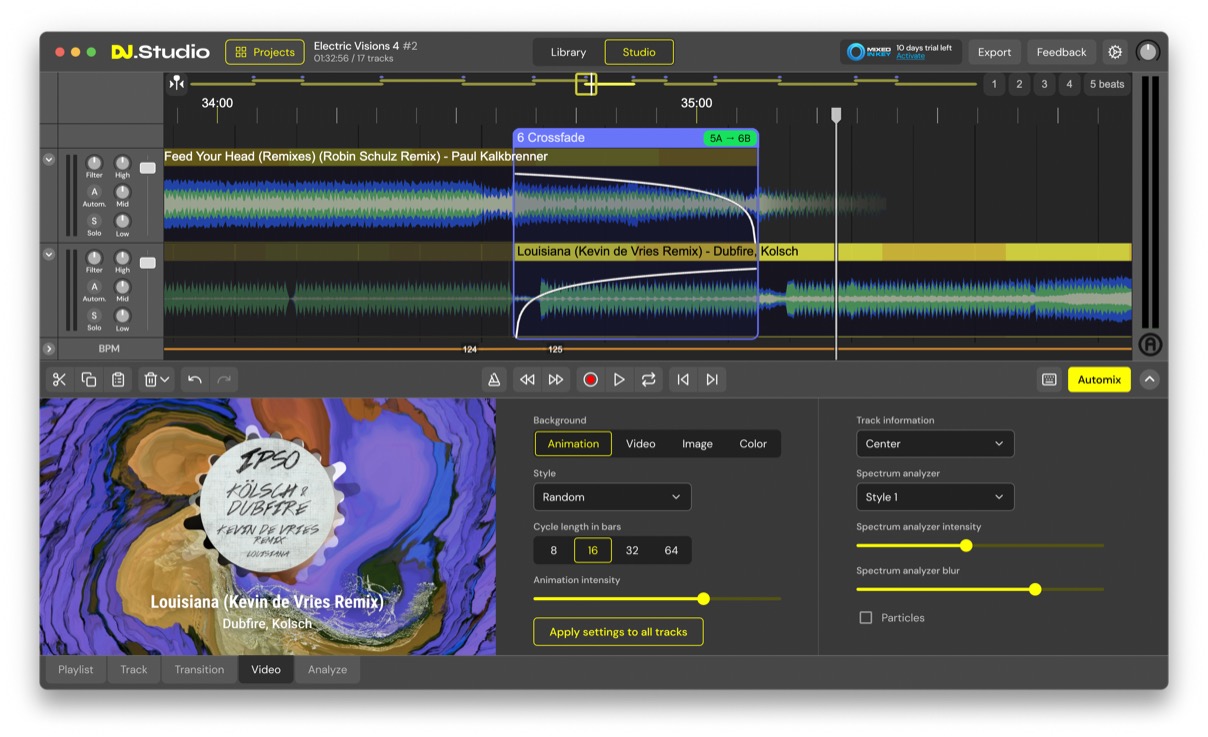Select the Cut (scissors) tool
1208x737 pixels.
59,379
